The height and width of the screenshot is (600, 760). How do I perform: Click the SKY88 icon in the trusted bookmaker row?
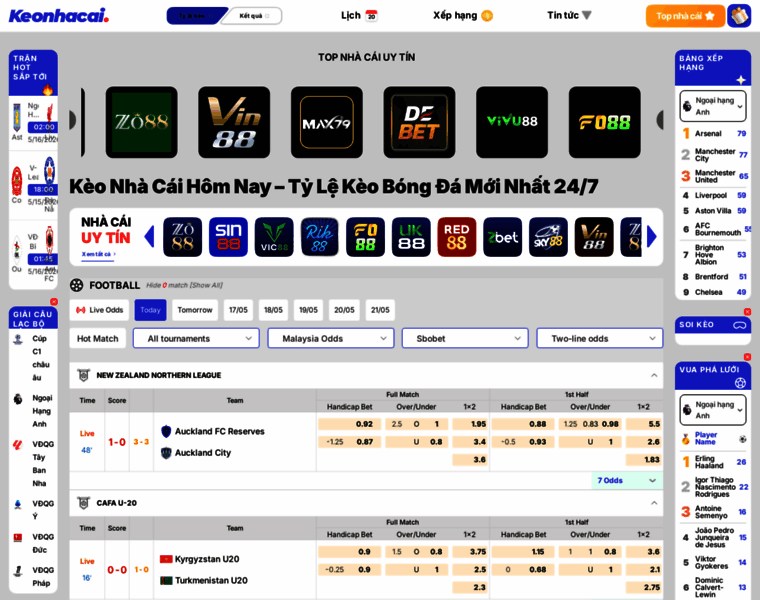click(x=548, y=237)
